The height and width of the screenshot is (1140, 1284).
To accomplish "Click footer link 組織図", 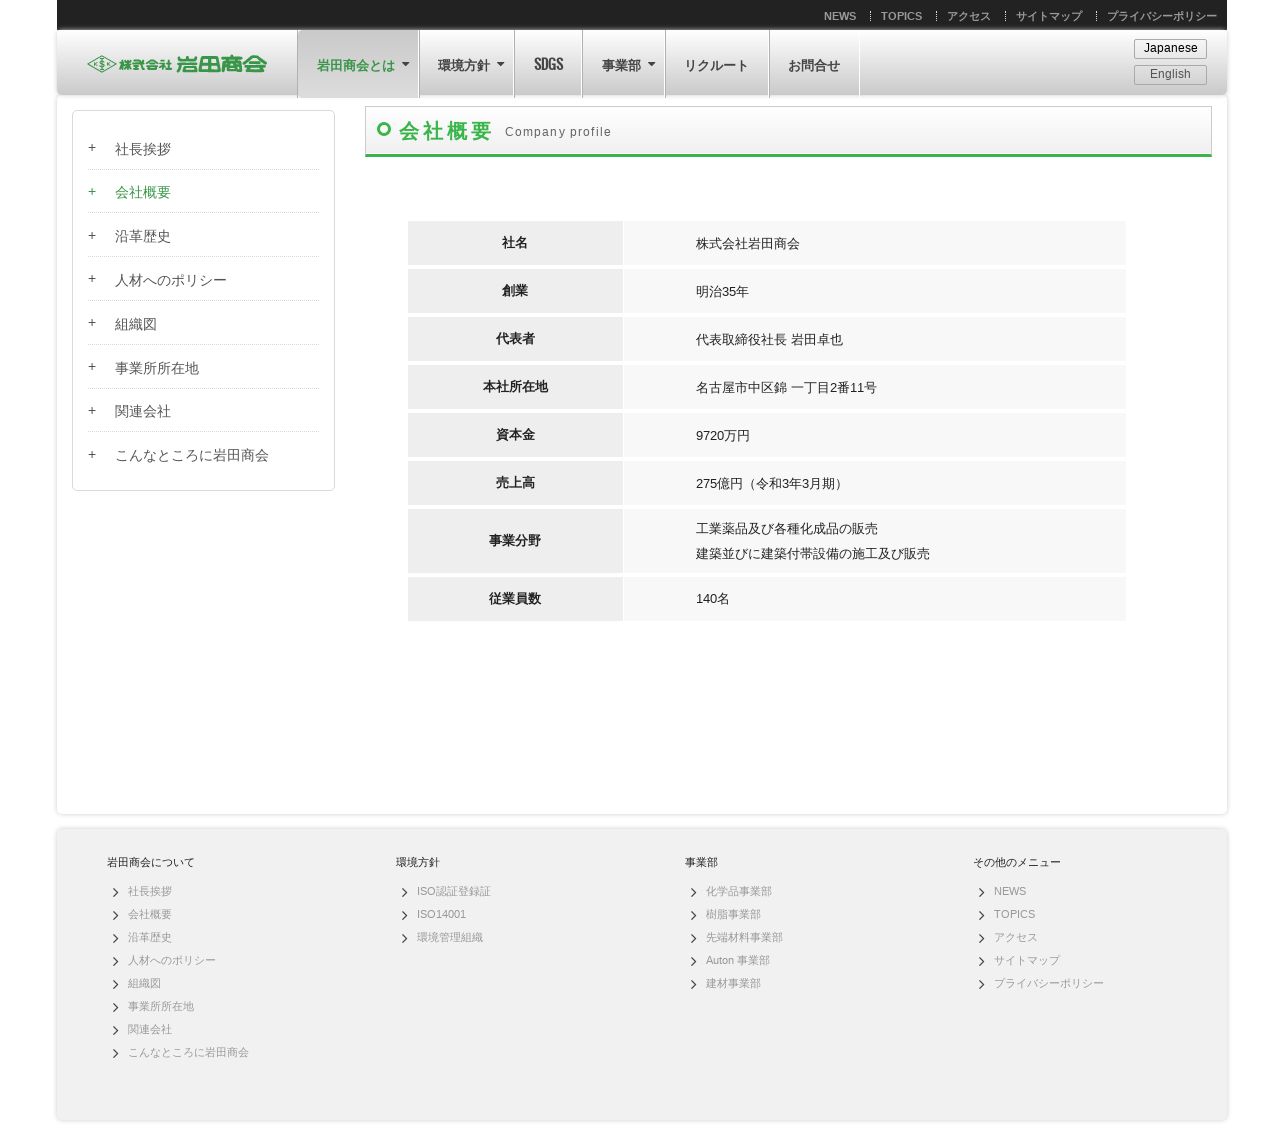I will [144, 983].
